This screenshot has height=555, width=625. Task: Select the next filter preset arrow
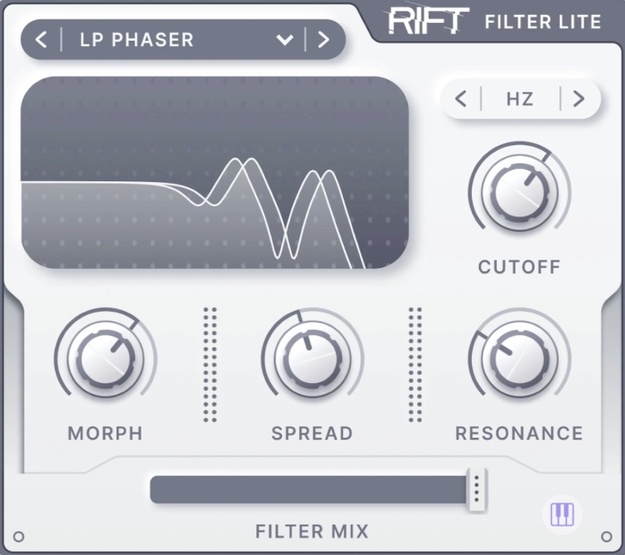pos(323,39)
